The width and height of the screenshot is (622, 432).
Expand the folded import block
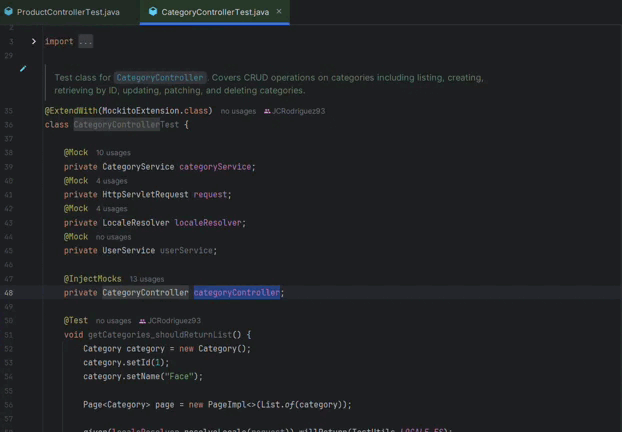point(34,41)
